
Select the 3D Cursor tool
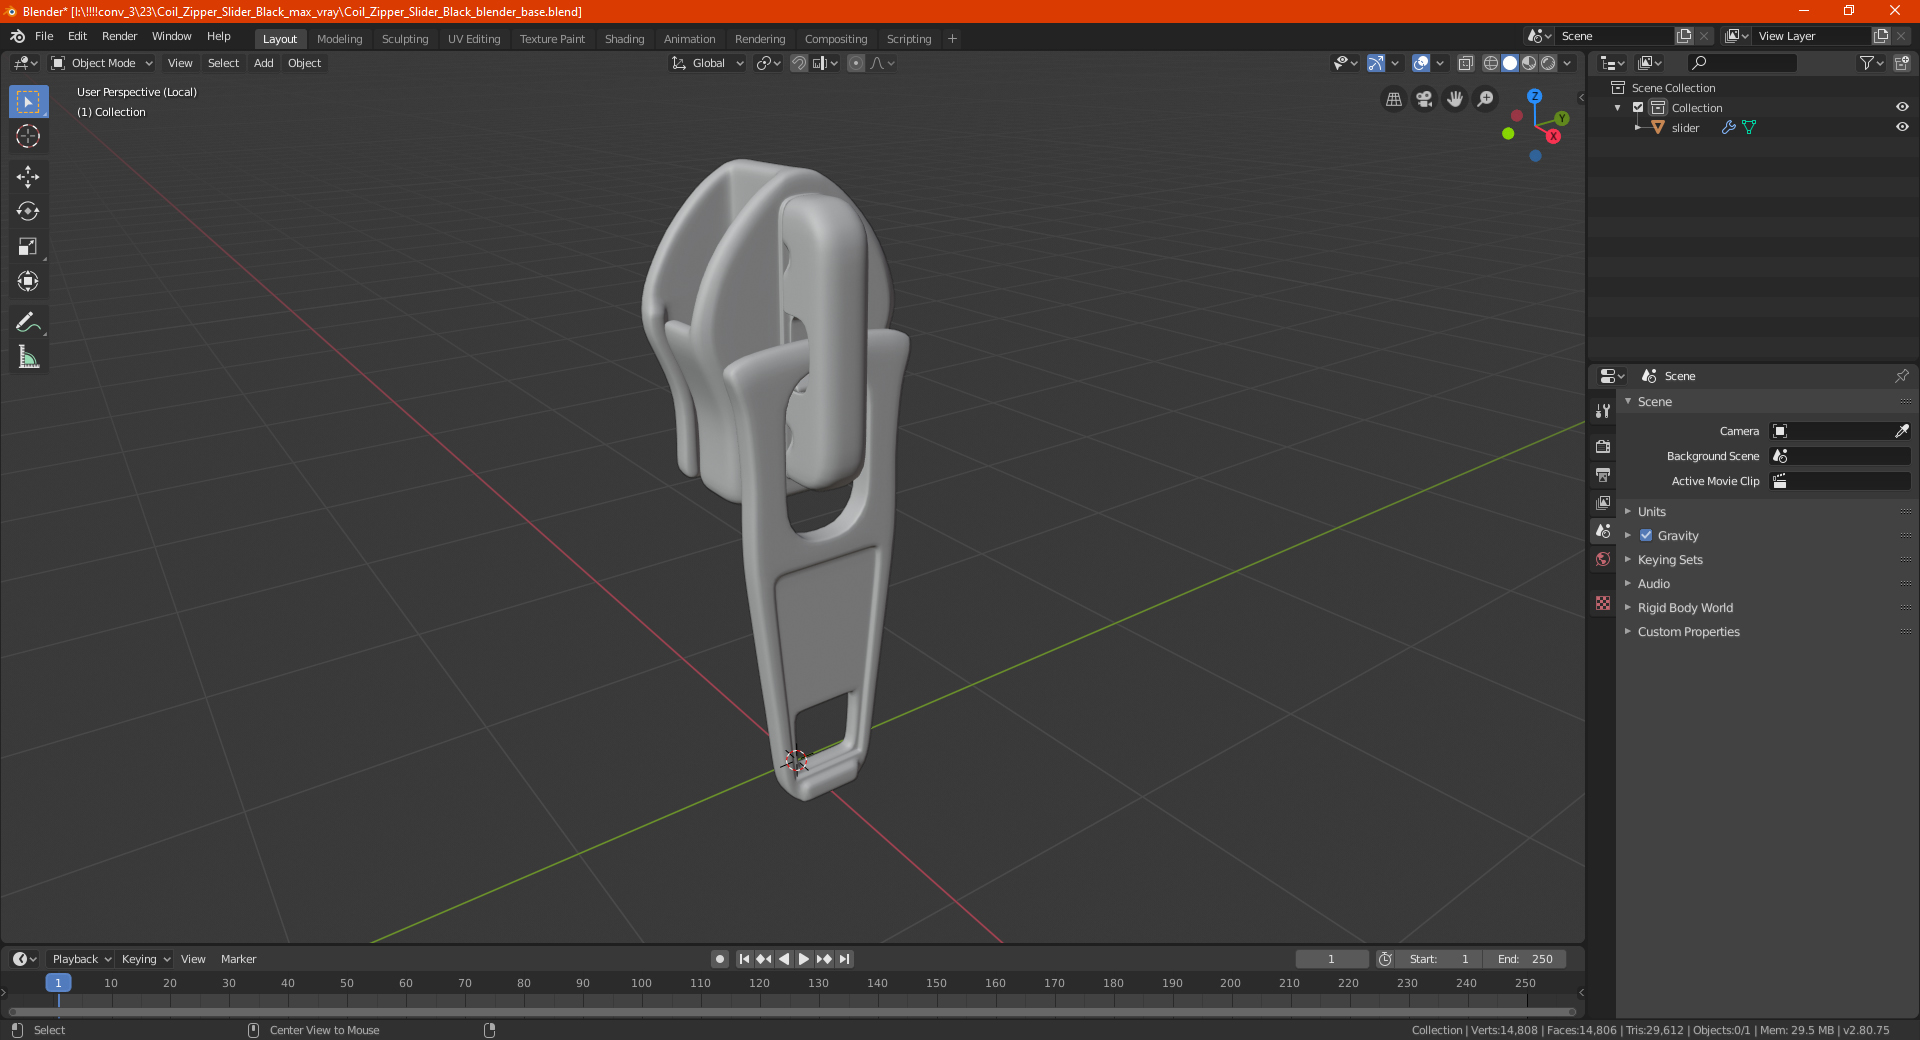pyautogui.click(x=28, y=136)
